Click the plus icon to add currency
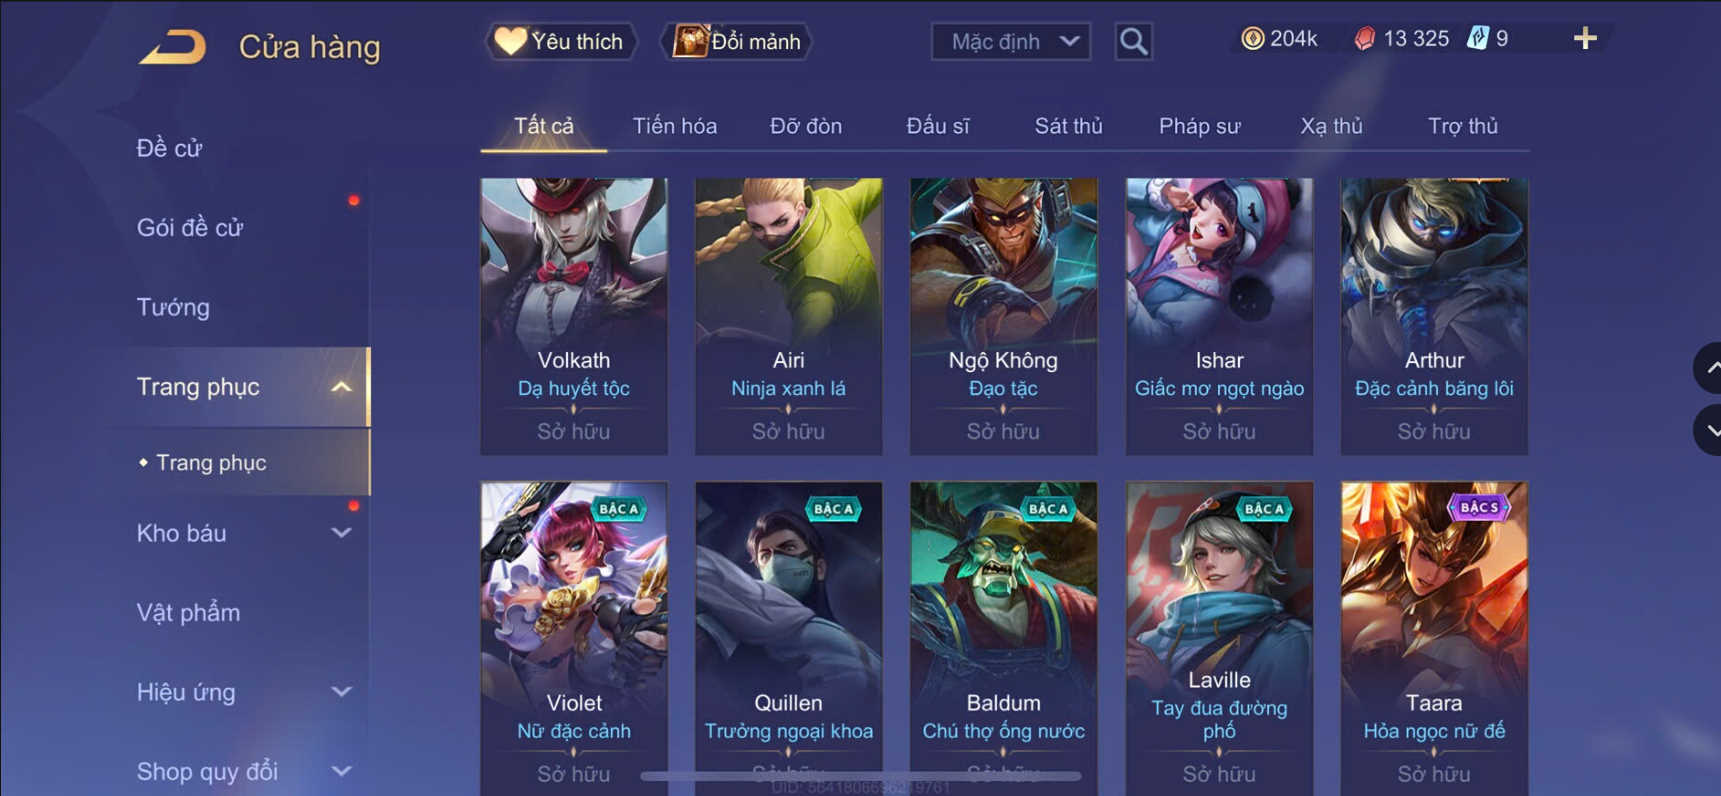This screenshot has width=1721, height=796. point(1585,39)
